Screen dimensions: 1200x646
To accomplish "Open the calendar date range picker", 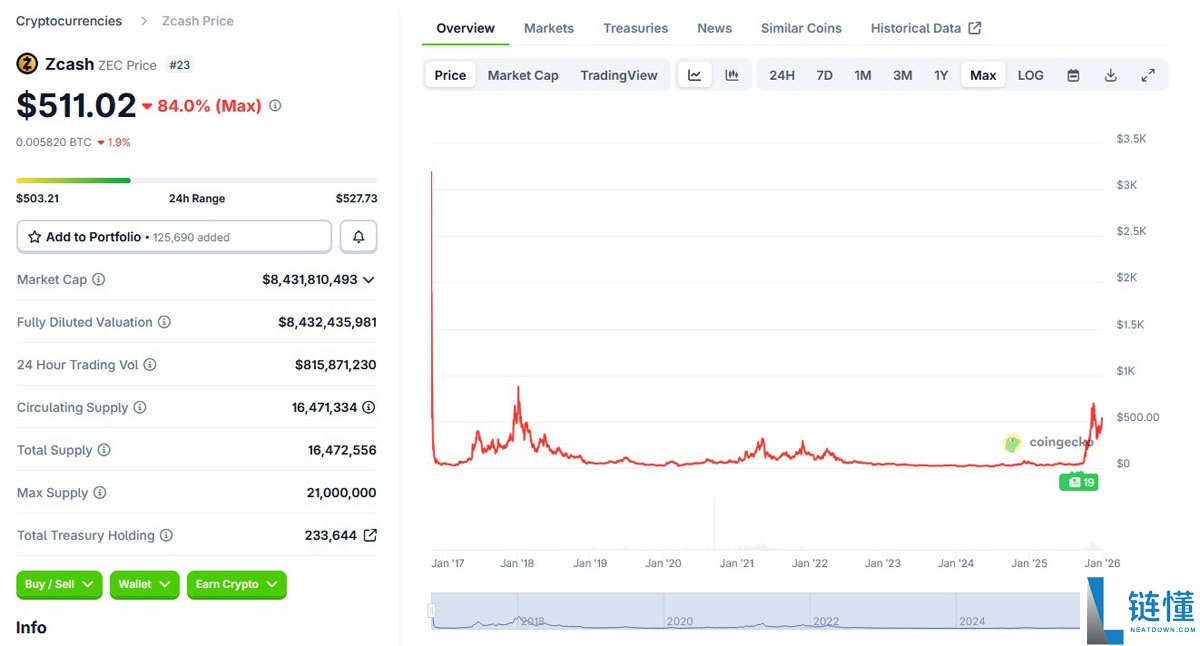I will pyautogui.click(x=1073, y=75).
